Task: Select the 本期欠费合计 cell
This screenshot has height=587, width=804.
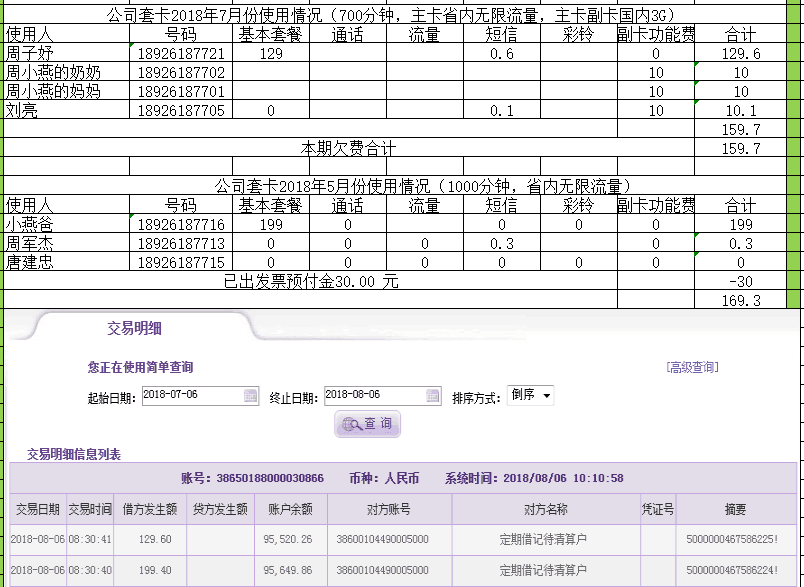Action: (x=349, y=148)
